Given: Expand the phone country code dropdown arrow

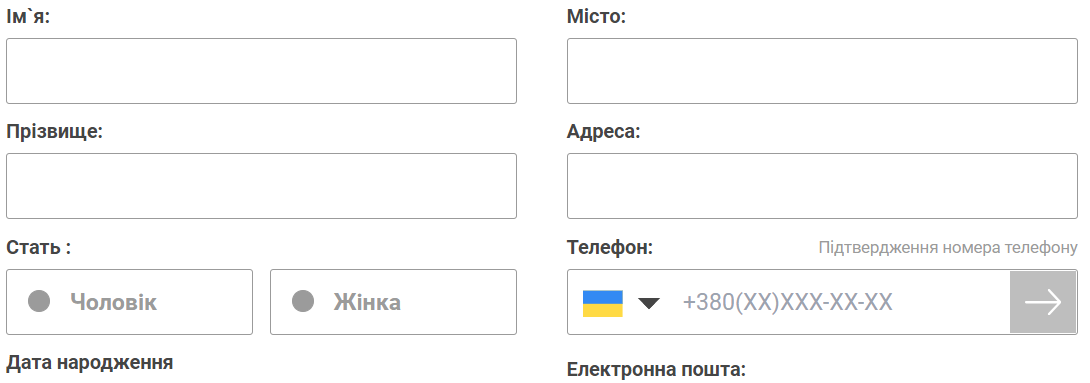Looking at the screenshot, I should 649,303.
